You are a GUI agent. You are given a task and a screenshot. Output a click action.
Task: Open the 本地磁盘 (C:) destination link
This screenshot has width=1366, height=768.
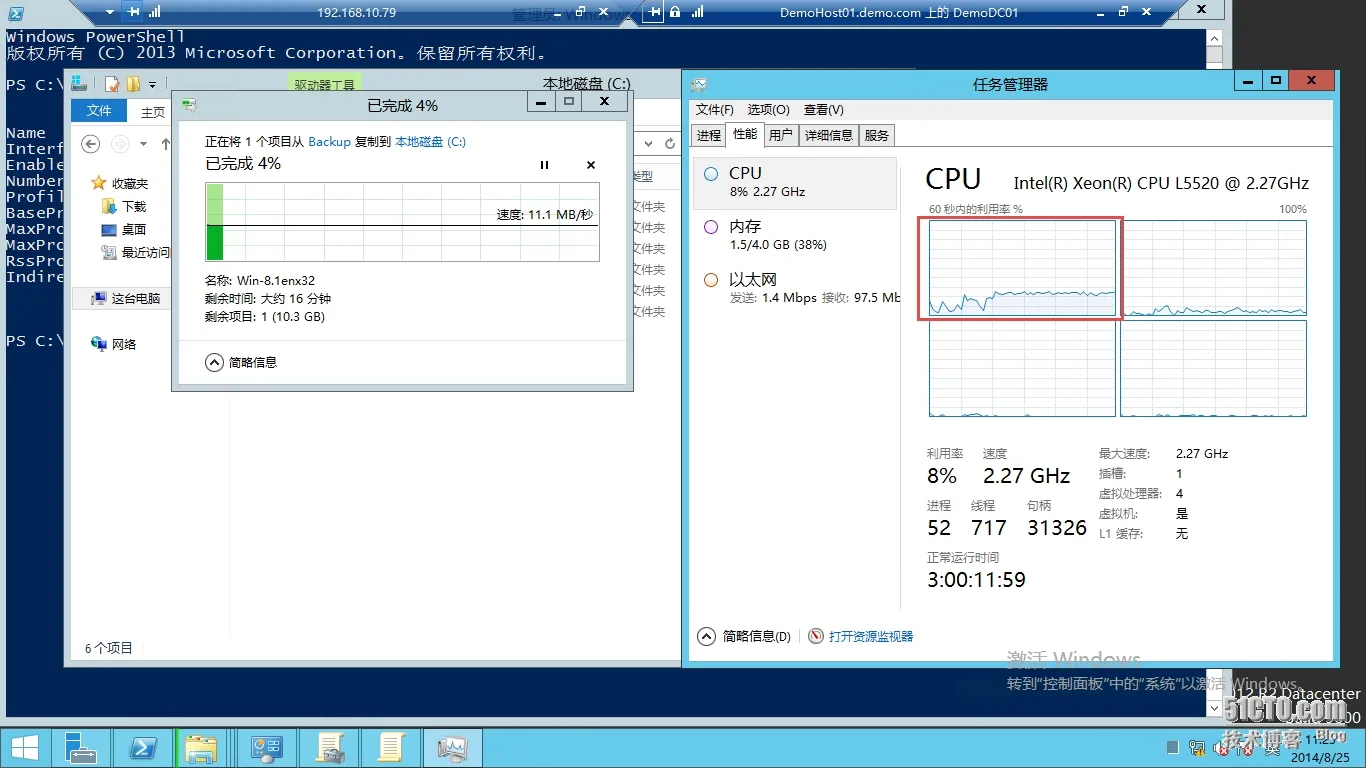tap(430, 142)
